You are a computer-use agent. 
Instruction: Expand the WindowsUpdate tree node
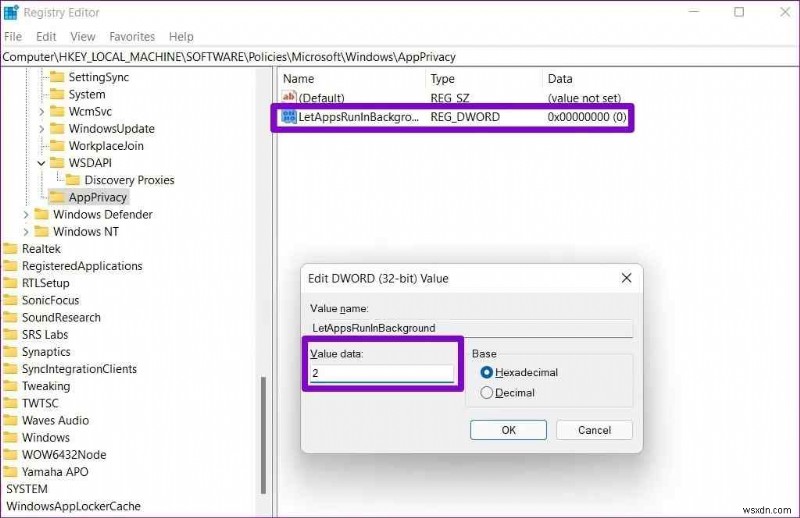[41, 129]
